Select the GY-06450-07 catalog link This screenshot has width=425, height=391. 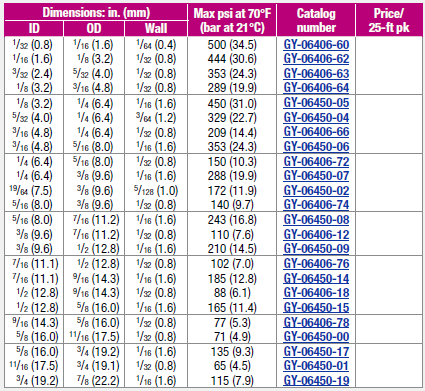[x=316, y=176]
